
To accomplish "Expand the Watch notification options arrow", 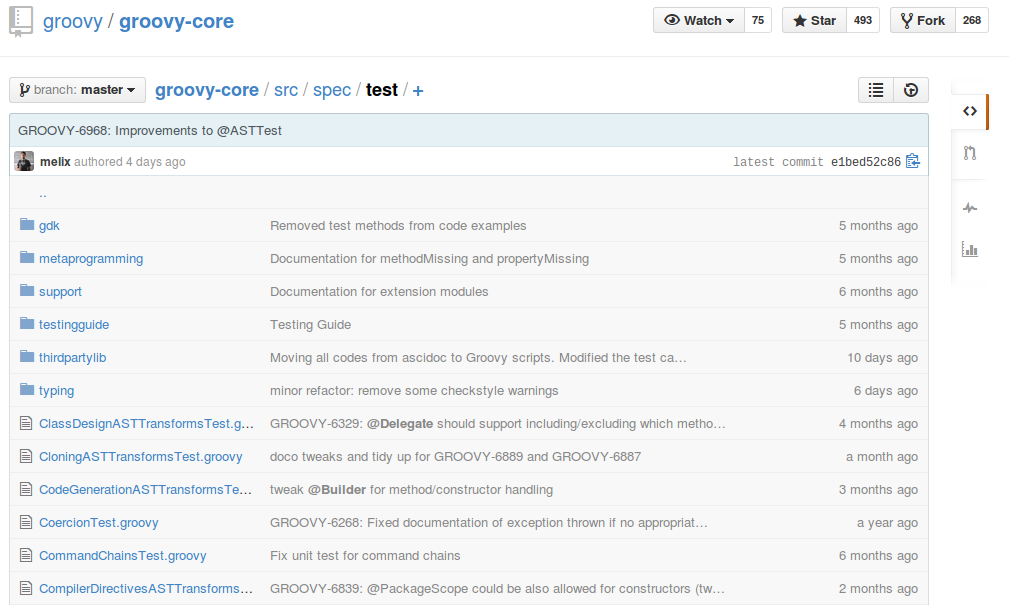I will click(731, 19).
